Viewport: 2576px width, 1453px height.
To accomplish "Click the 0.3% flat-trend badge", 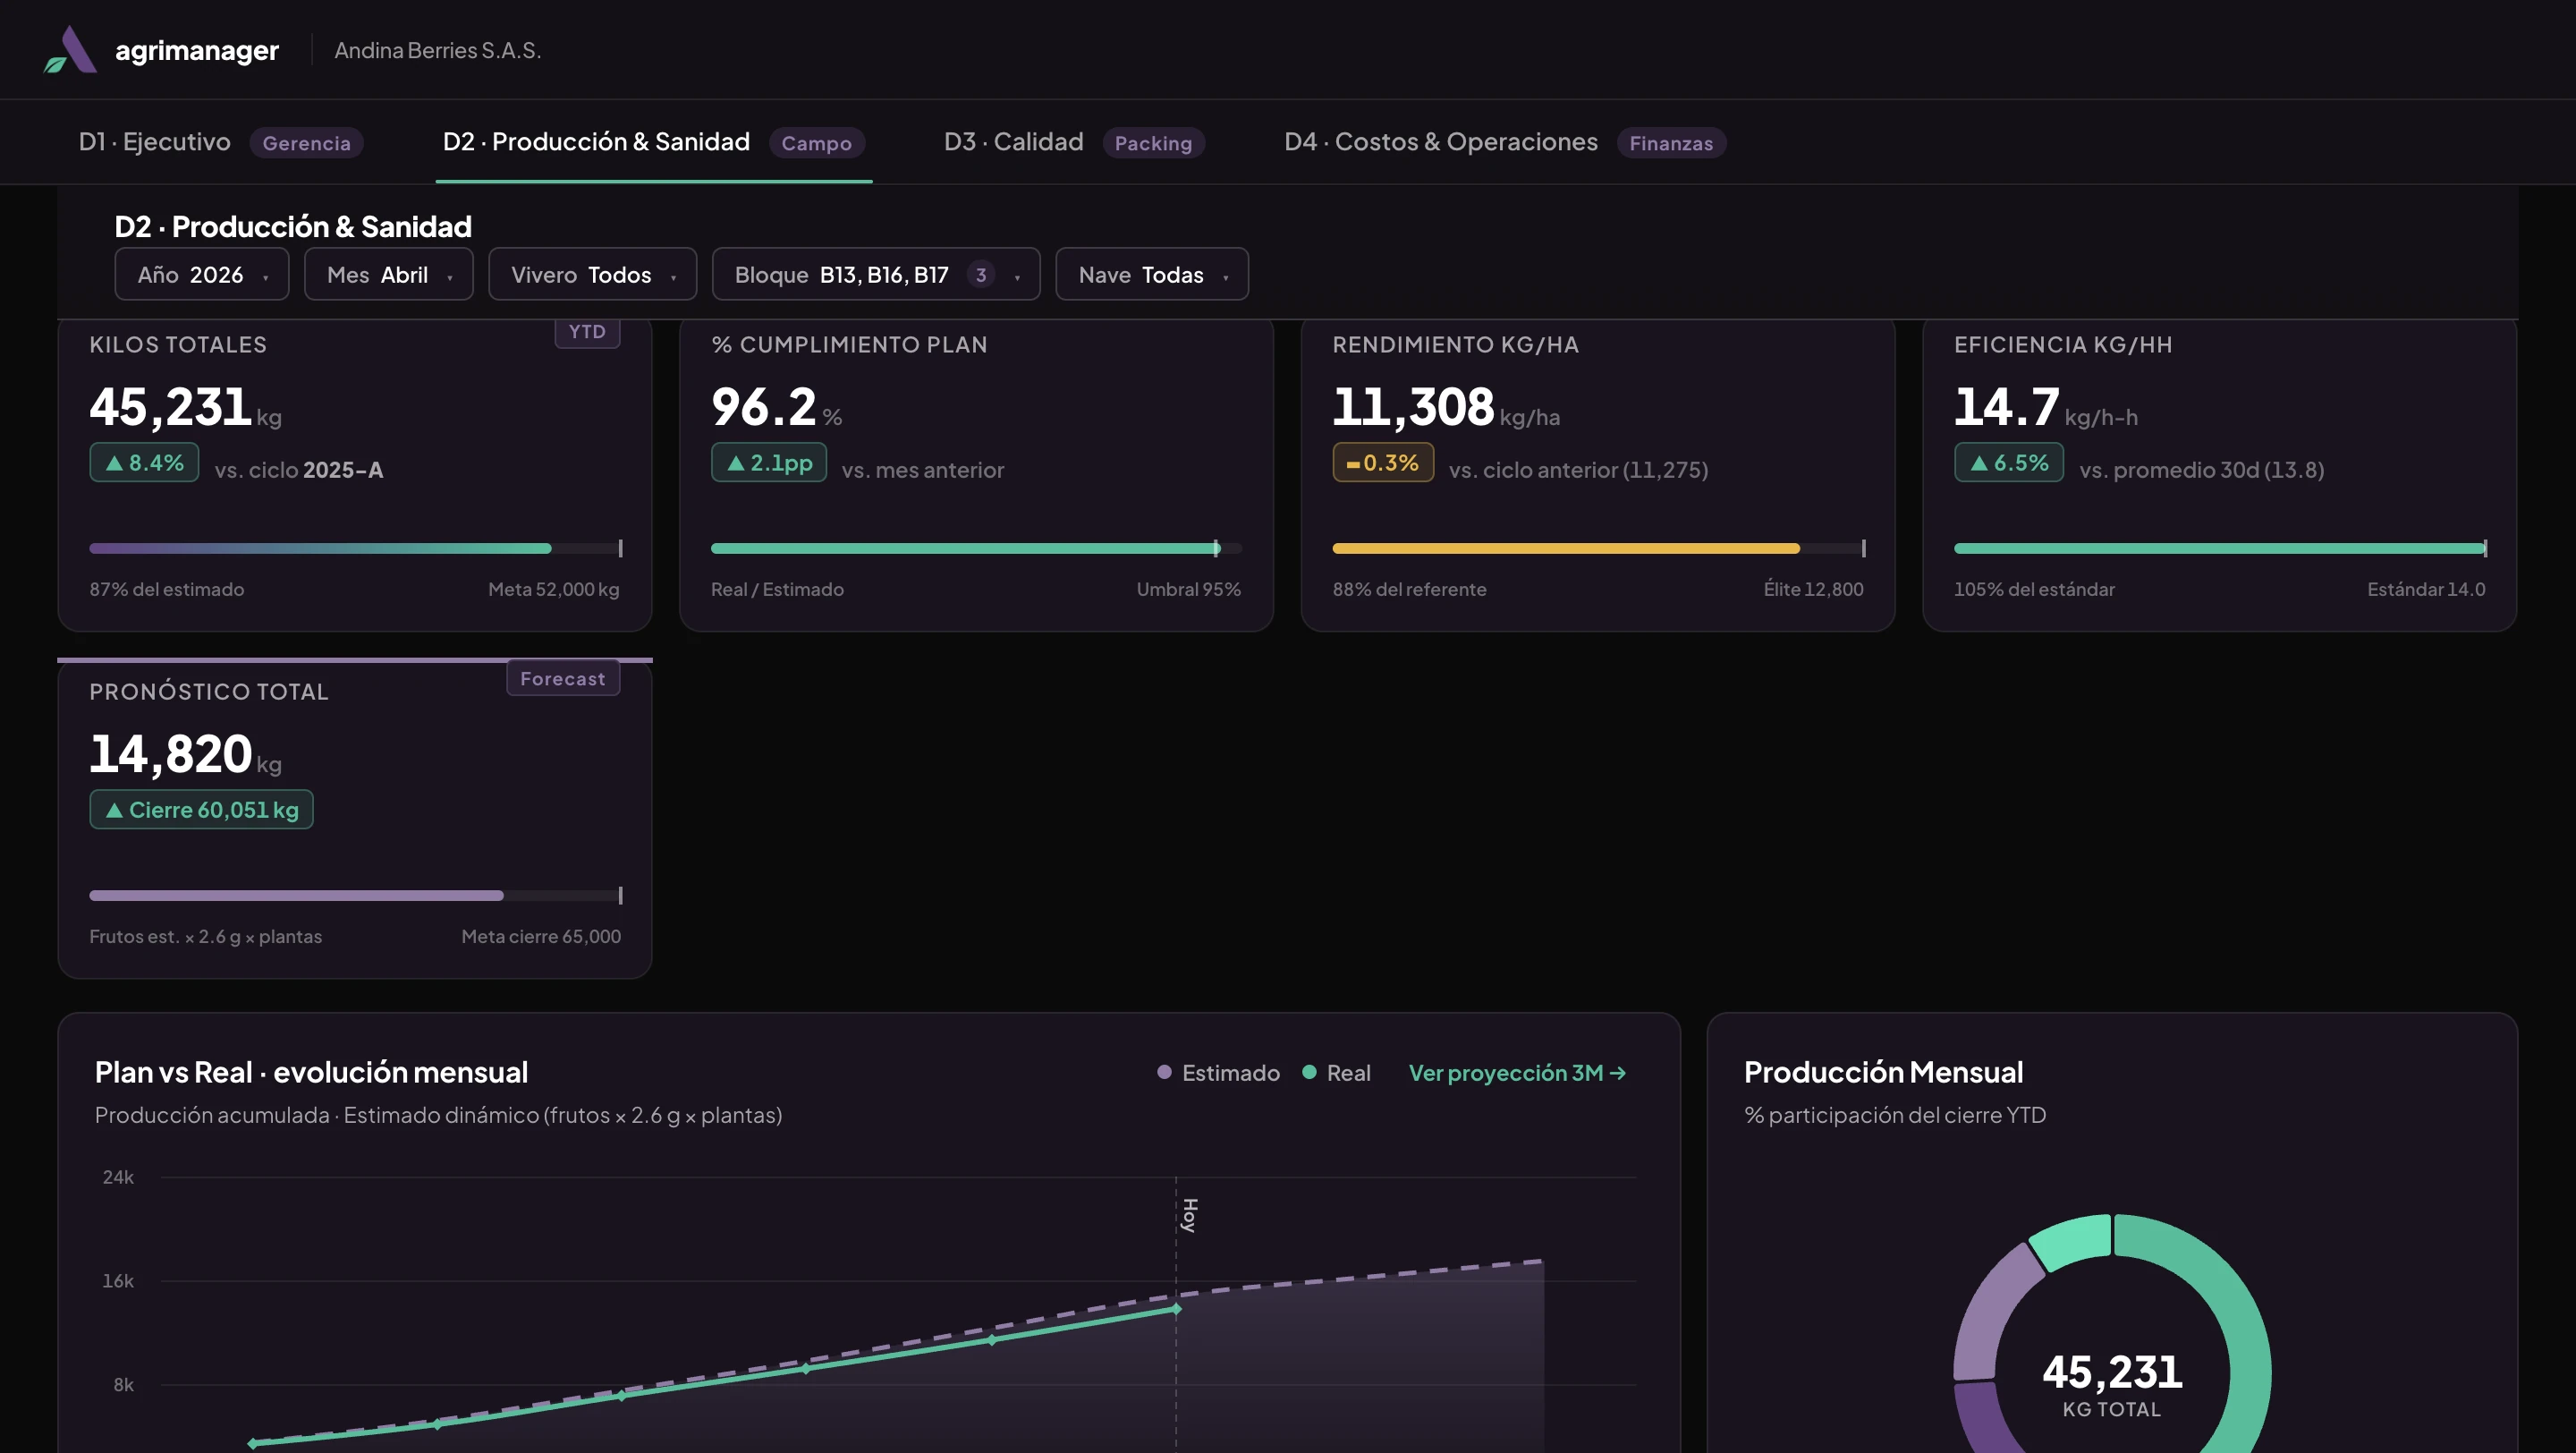I will click(1383, 462).
